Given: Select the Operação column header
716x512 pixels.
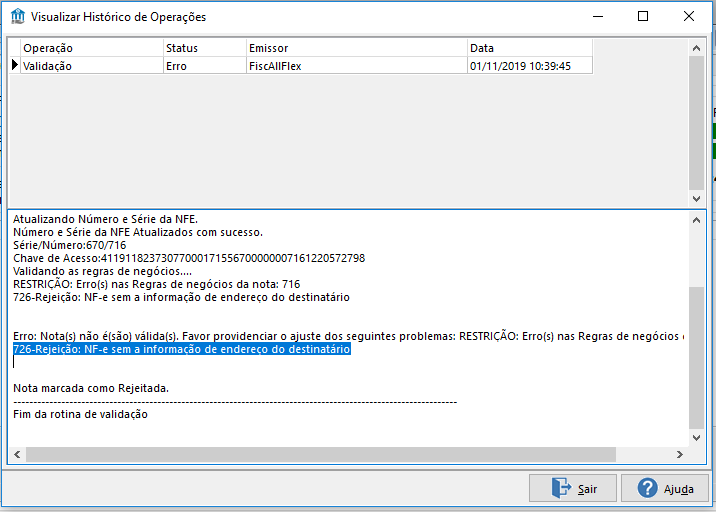Looking at the screenshot, I should 92,48.
